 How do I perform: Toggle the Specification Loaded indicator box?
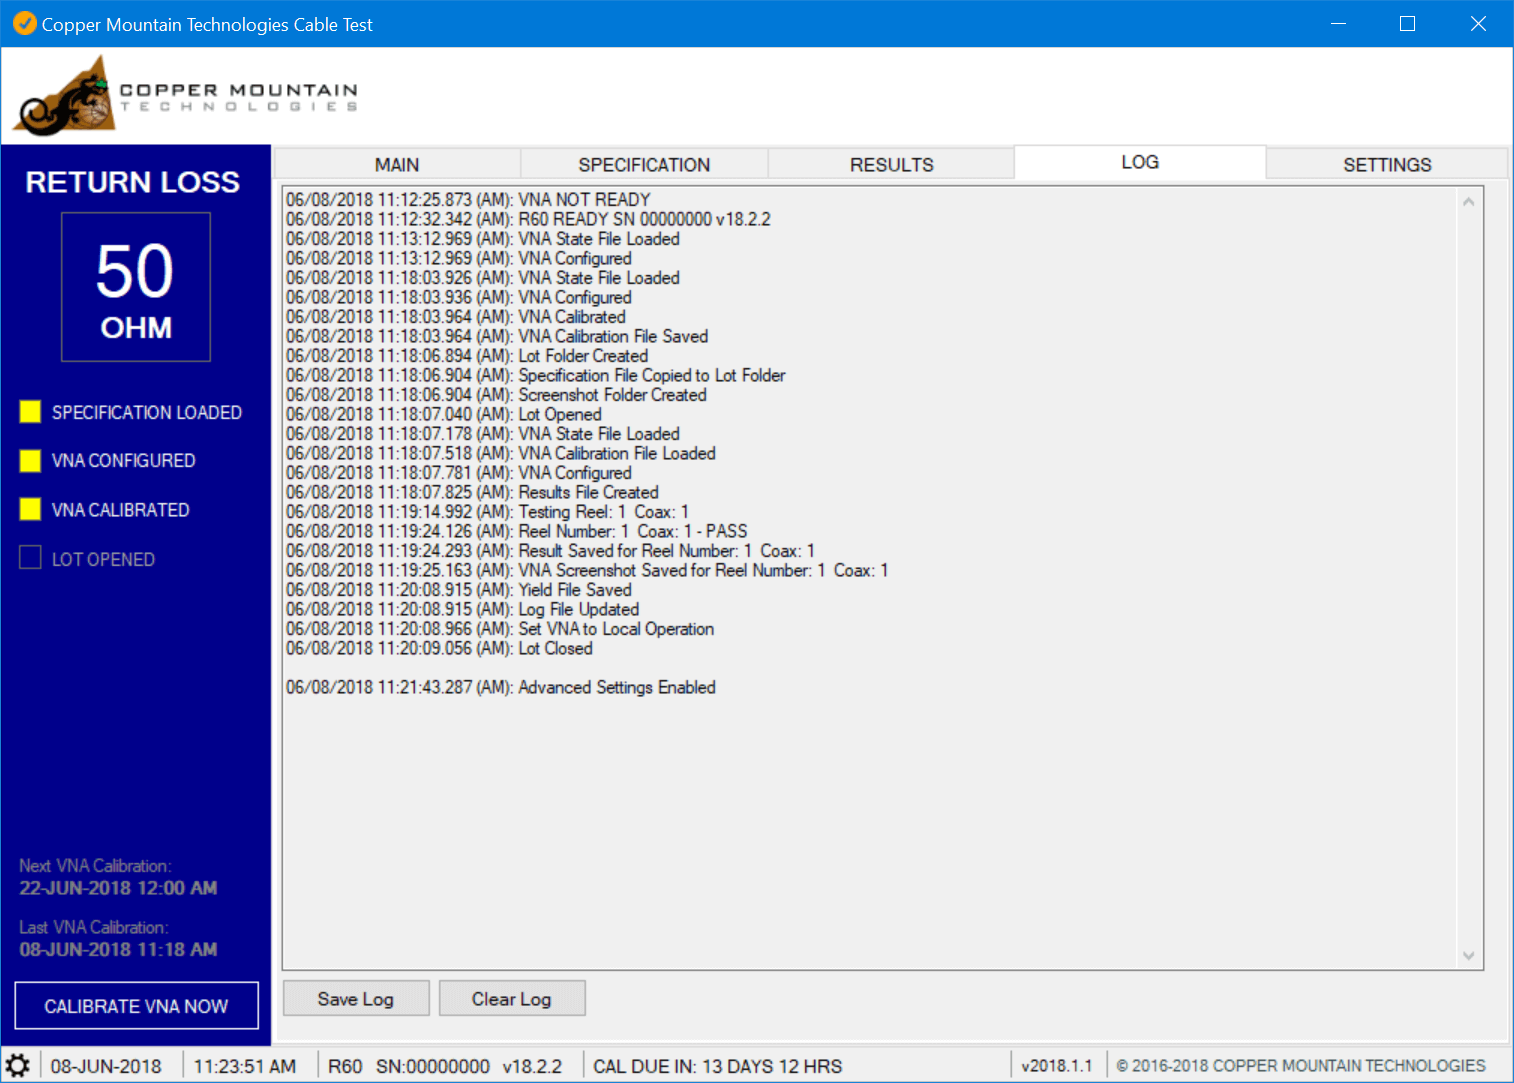30,412
